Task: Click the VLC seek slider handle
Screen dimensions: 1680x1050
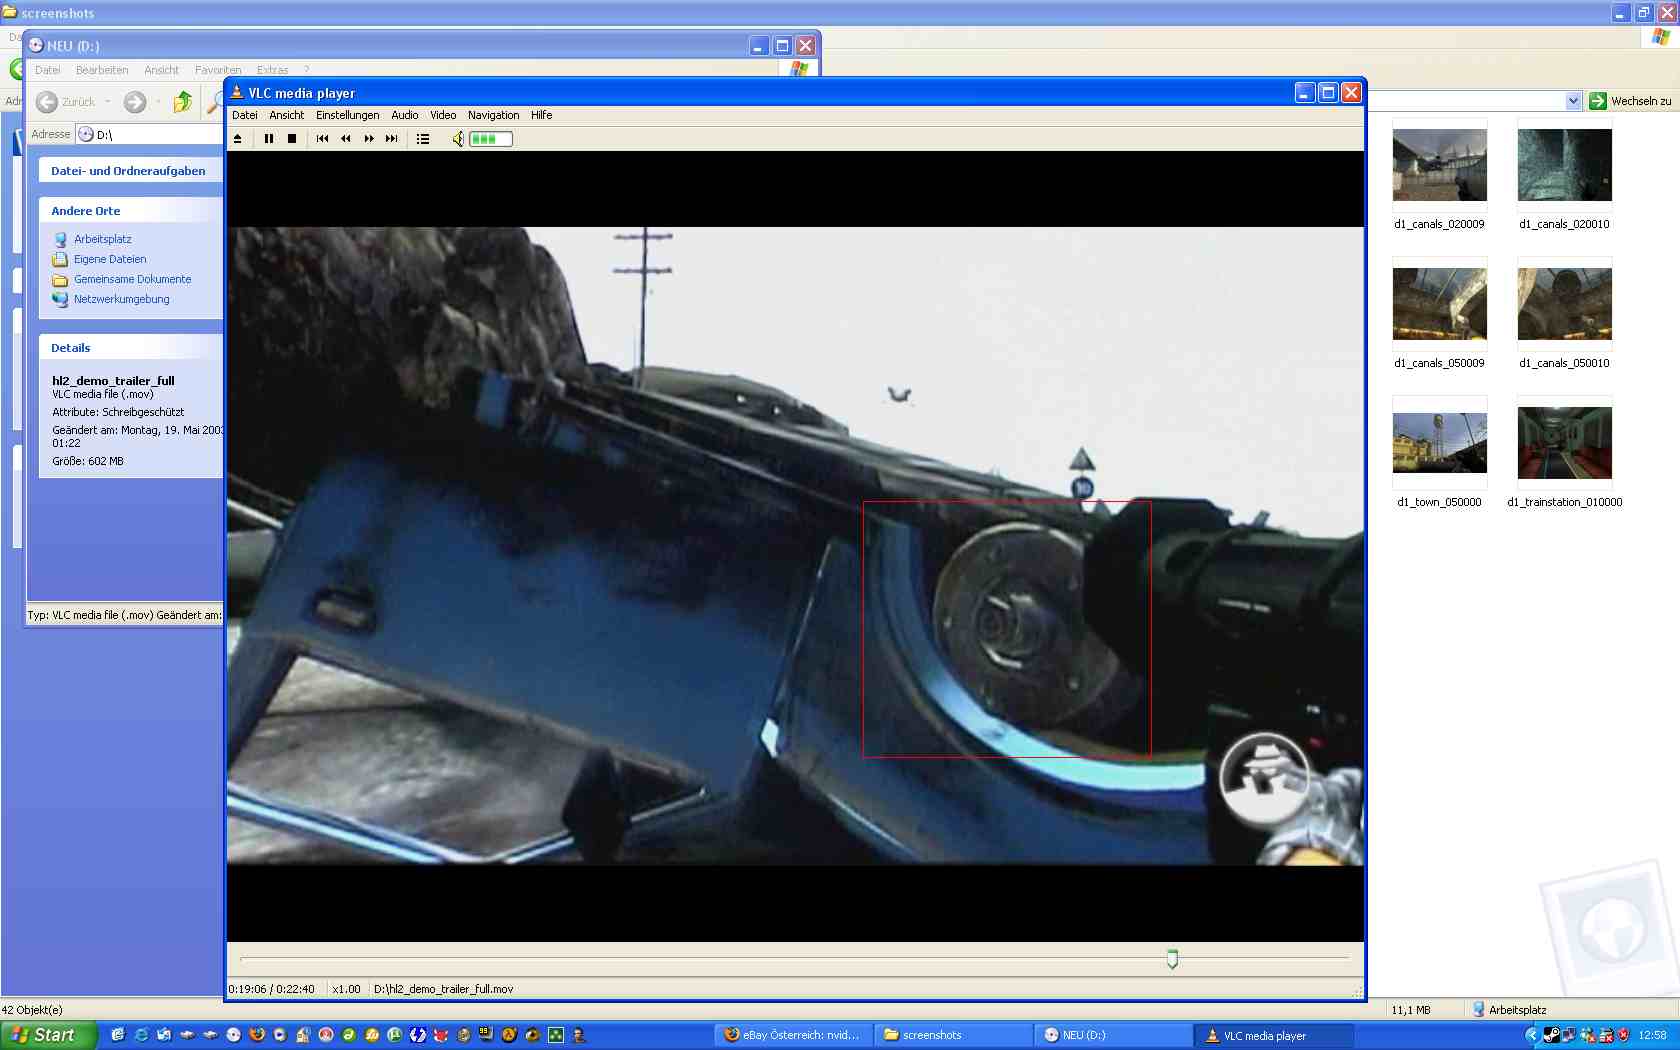Action: coord(1172,959)
